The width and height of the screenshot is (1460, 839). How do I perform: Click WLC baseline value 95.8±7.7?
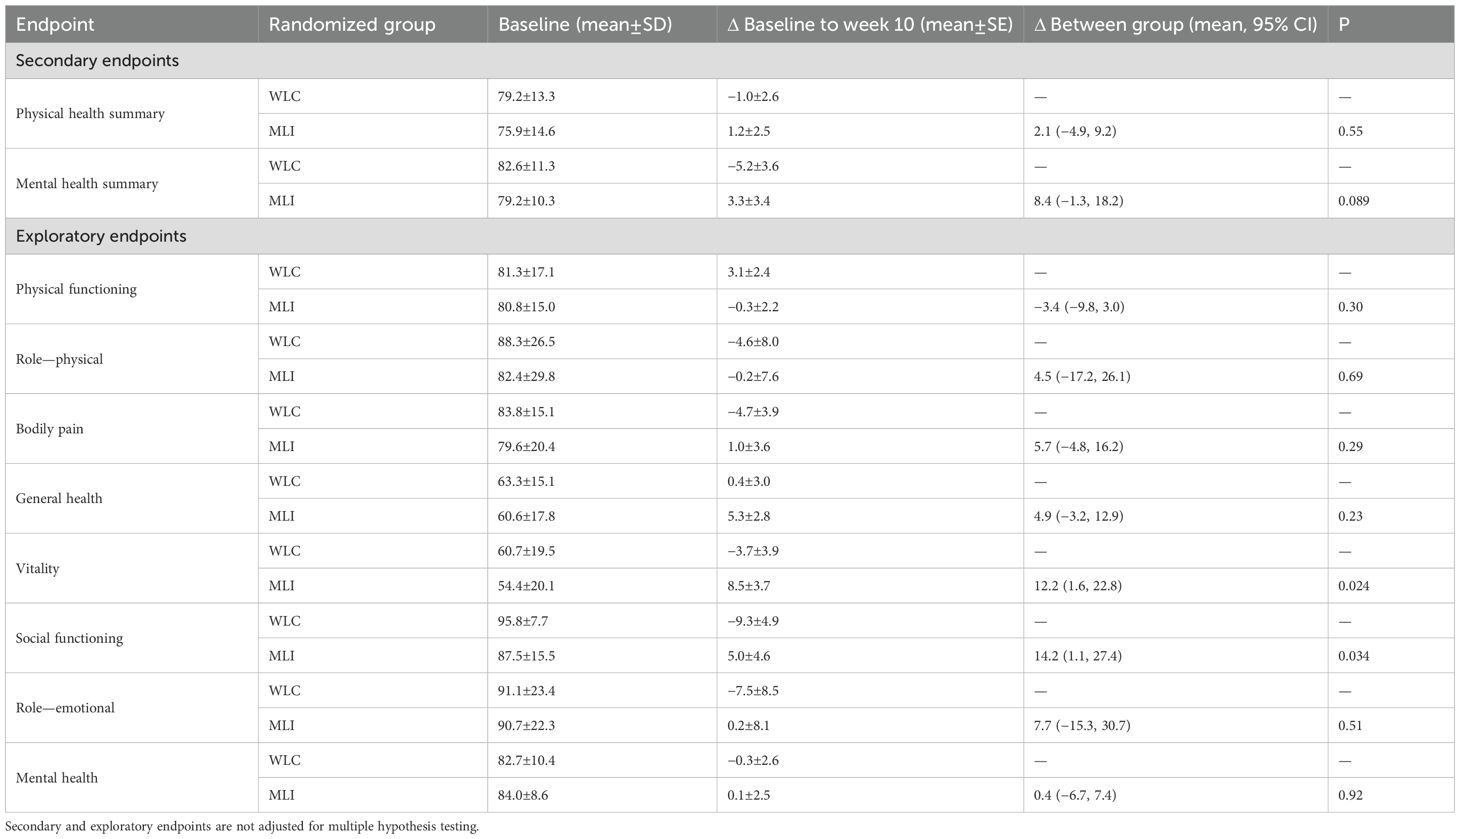pyautogui.click(x=526, y=621)
